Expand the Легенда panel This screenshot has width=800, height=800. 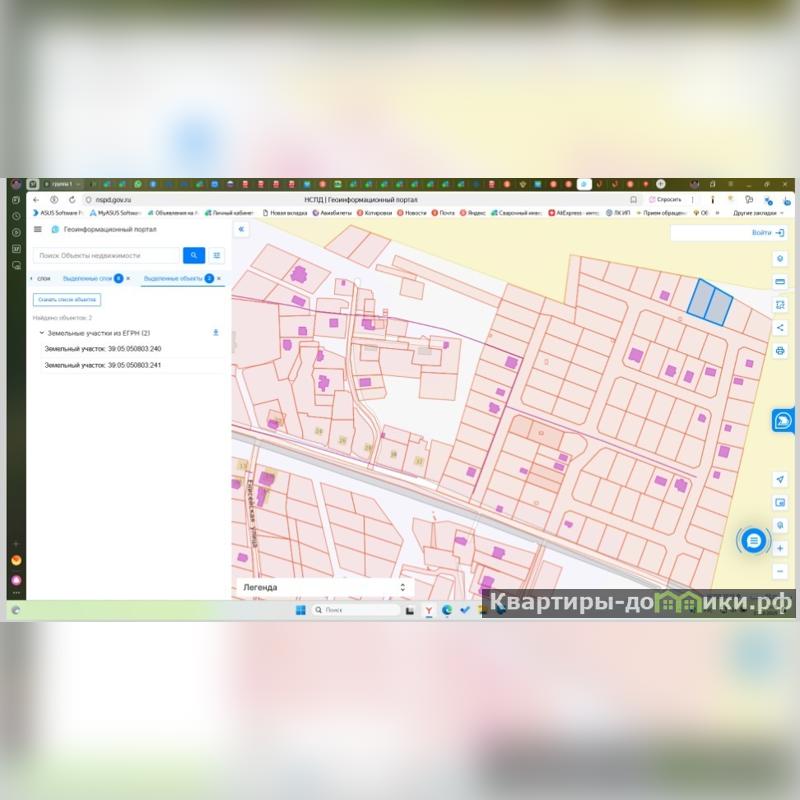403,588
